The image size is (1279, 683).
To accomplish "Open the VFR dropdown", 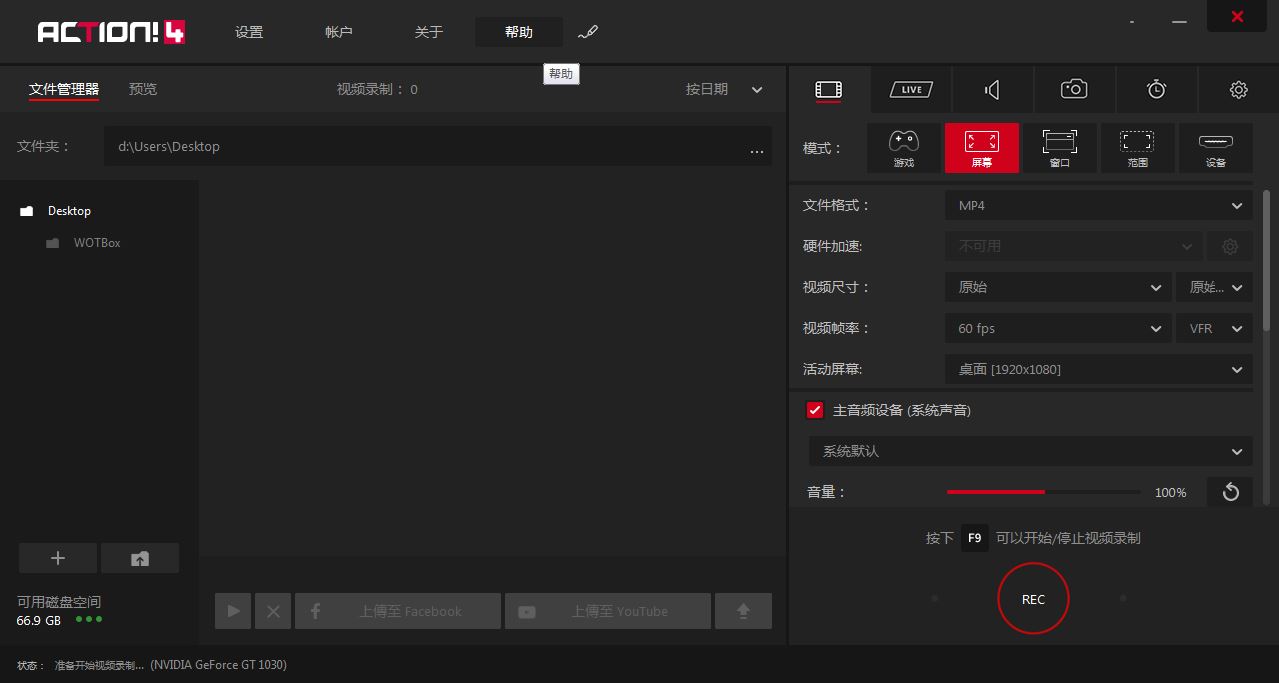I will coord(1214,328).
